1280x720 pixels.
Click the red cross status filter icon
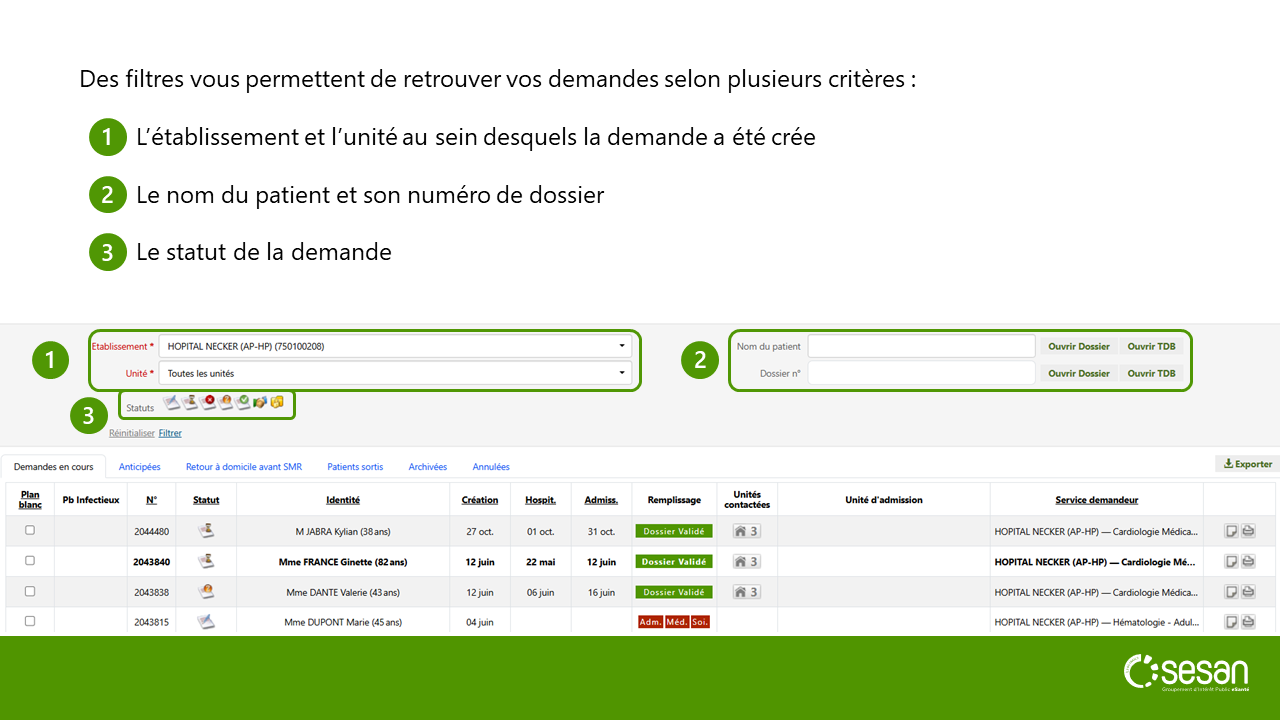(208, 402)
